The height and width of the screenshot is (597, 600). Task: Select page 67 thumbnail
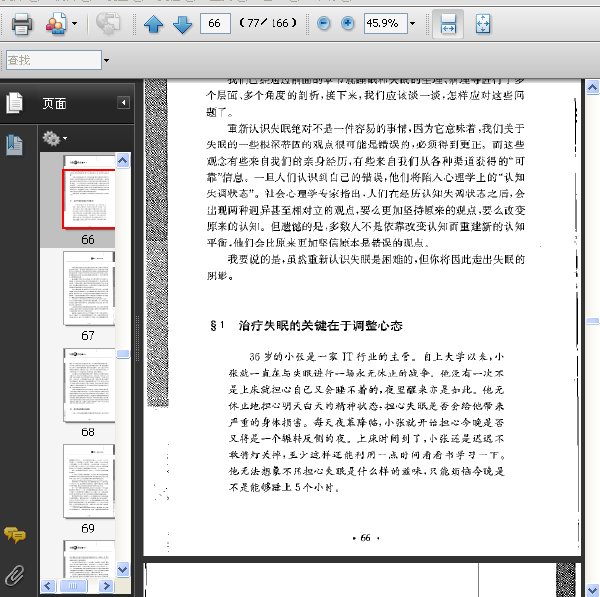coord(89,288)
